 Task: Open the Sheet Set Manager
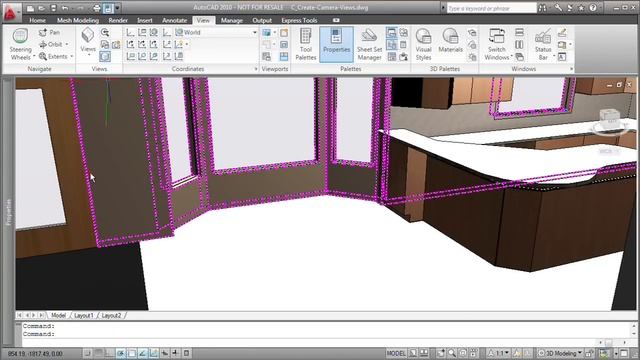[369, 44]
